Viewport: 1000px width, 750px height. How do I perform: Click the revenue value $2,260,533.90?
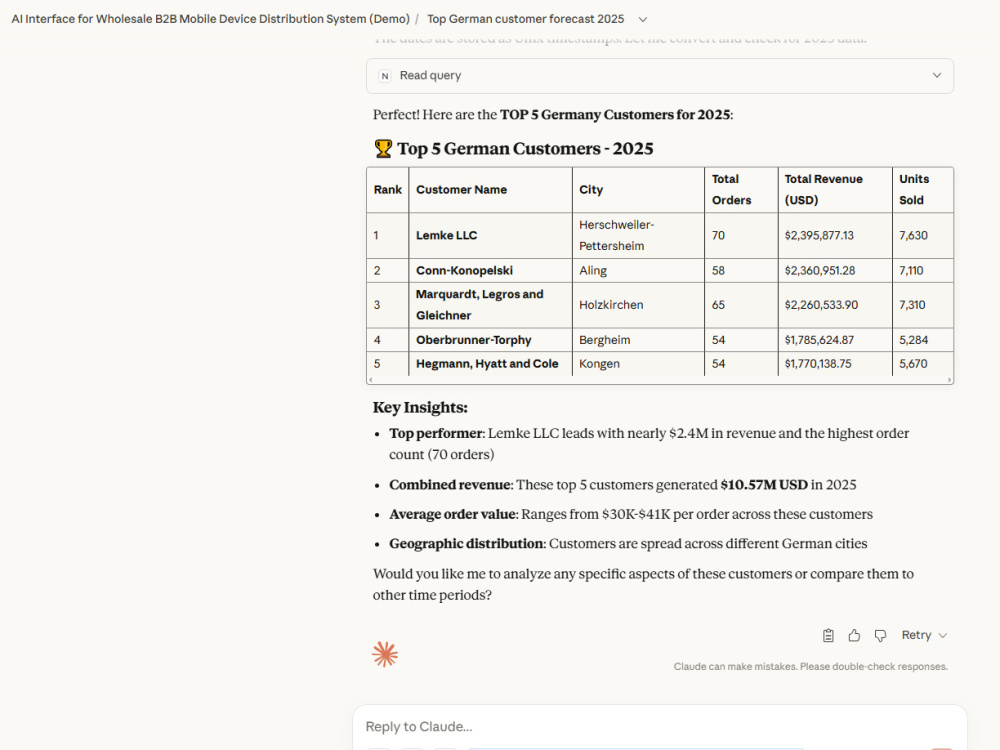[821, 305]
